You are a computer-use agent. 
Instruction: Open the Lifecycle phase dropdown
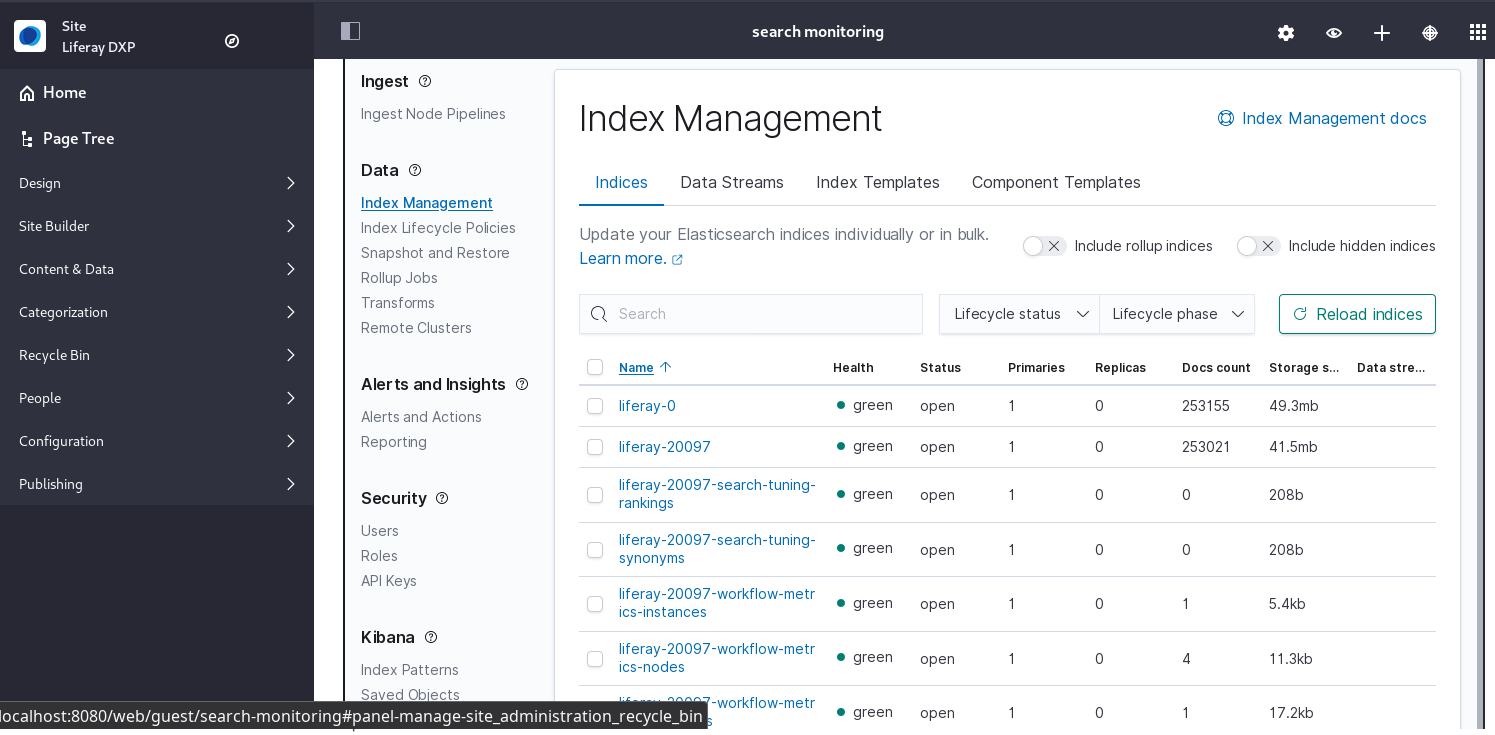[1177, 314]
